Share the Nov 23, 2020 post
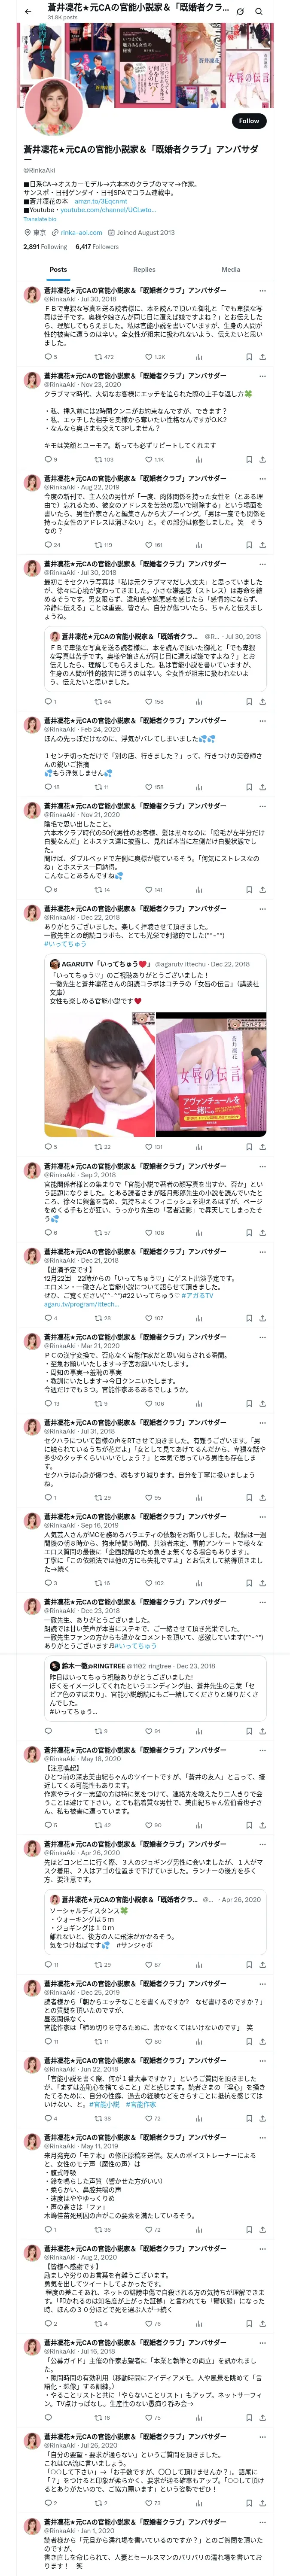Viewport: 290px width, 2576px height. tap(263, 459)
